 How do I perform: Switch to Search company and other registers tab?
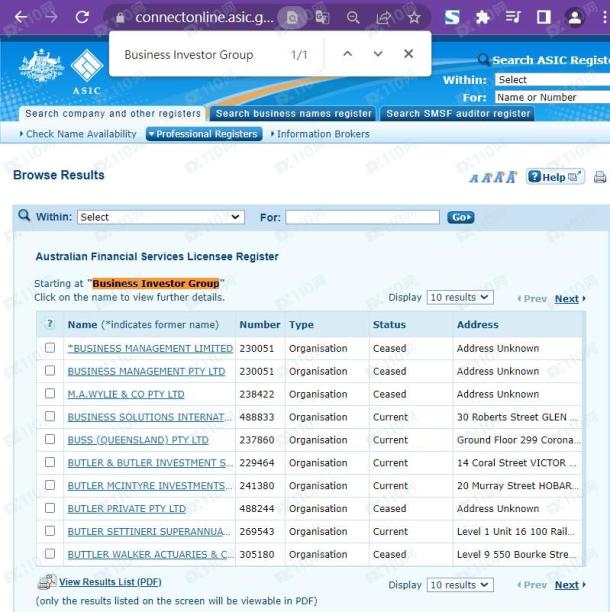click(112, 114)
